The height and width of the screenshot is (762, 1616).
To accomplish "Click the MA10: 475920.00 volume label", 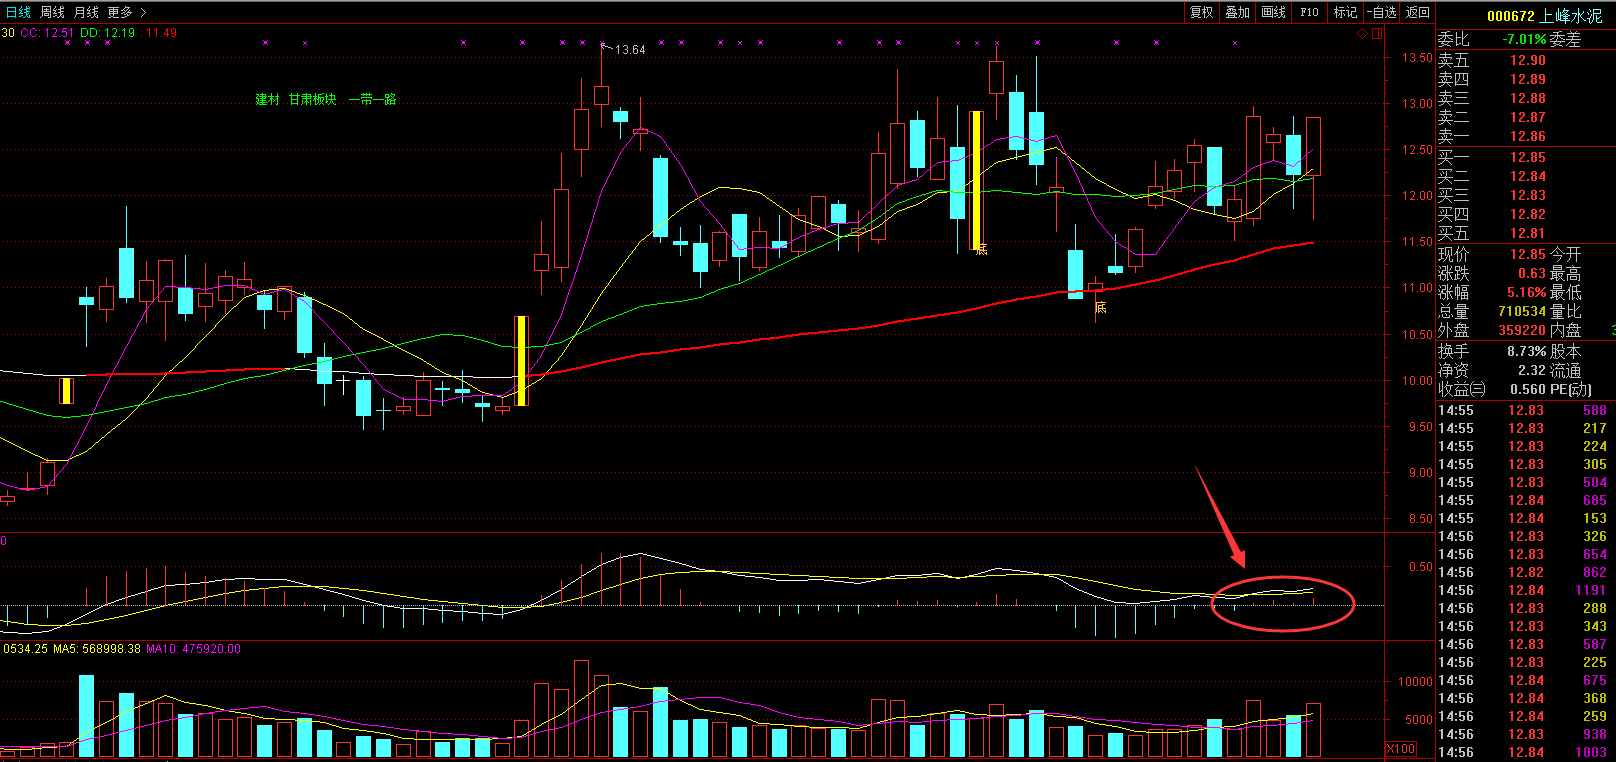I will 194,649.
